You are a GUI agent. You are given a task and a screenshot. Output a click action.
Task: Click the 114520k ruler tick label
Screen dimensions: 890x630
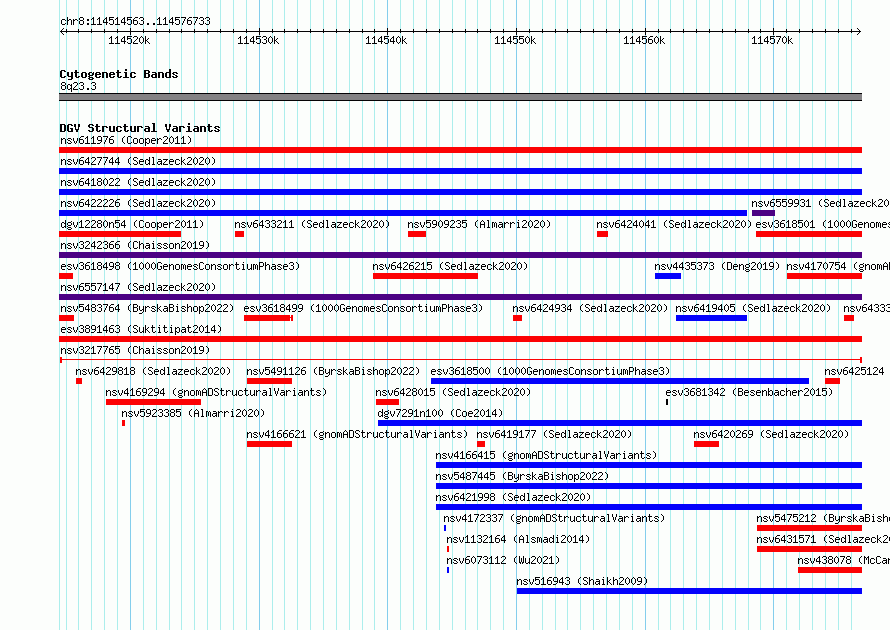pyautogui.click(x=129, y=40)
